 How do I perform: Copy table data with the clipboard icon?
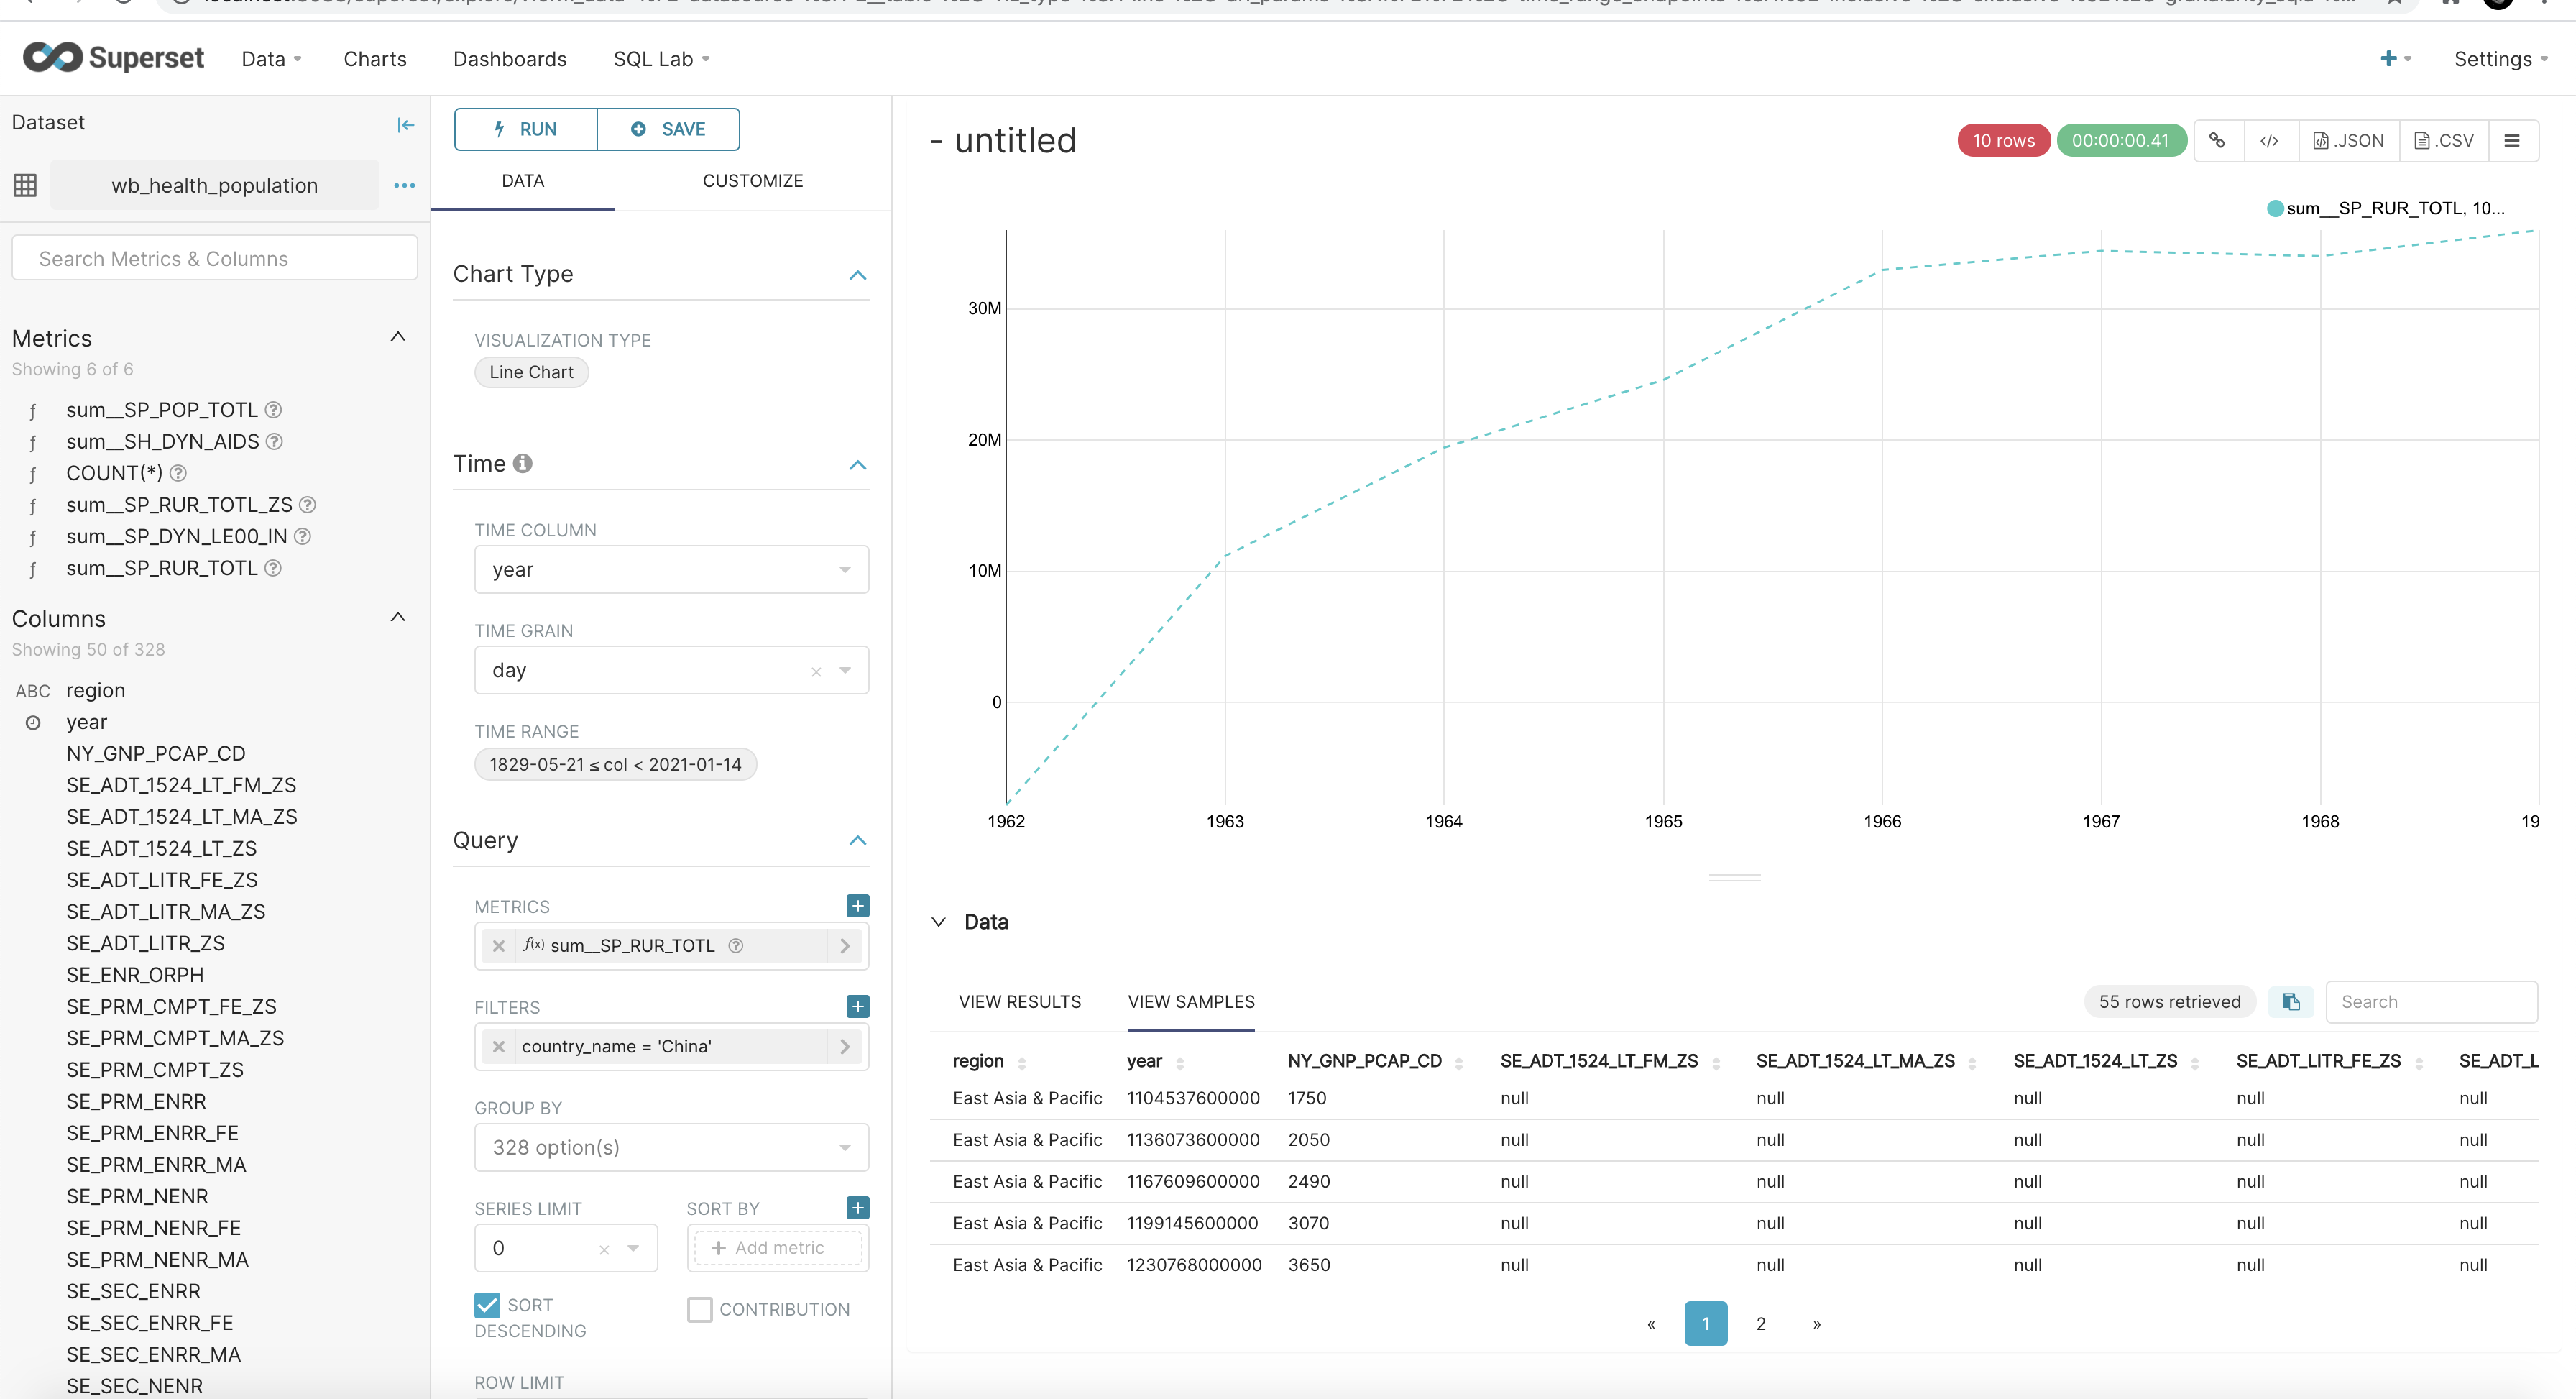point(2291,1001)
